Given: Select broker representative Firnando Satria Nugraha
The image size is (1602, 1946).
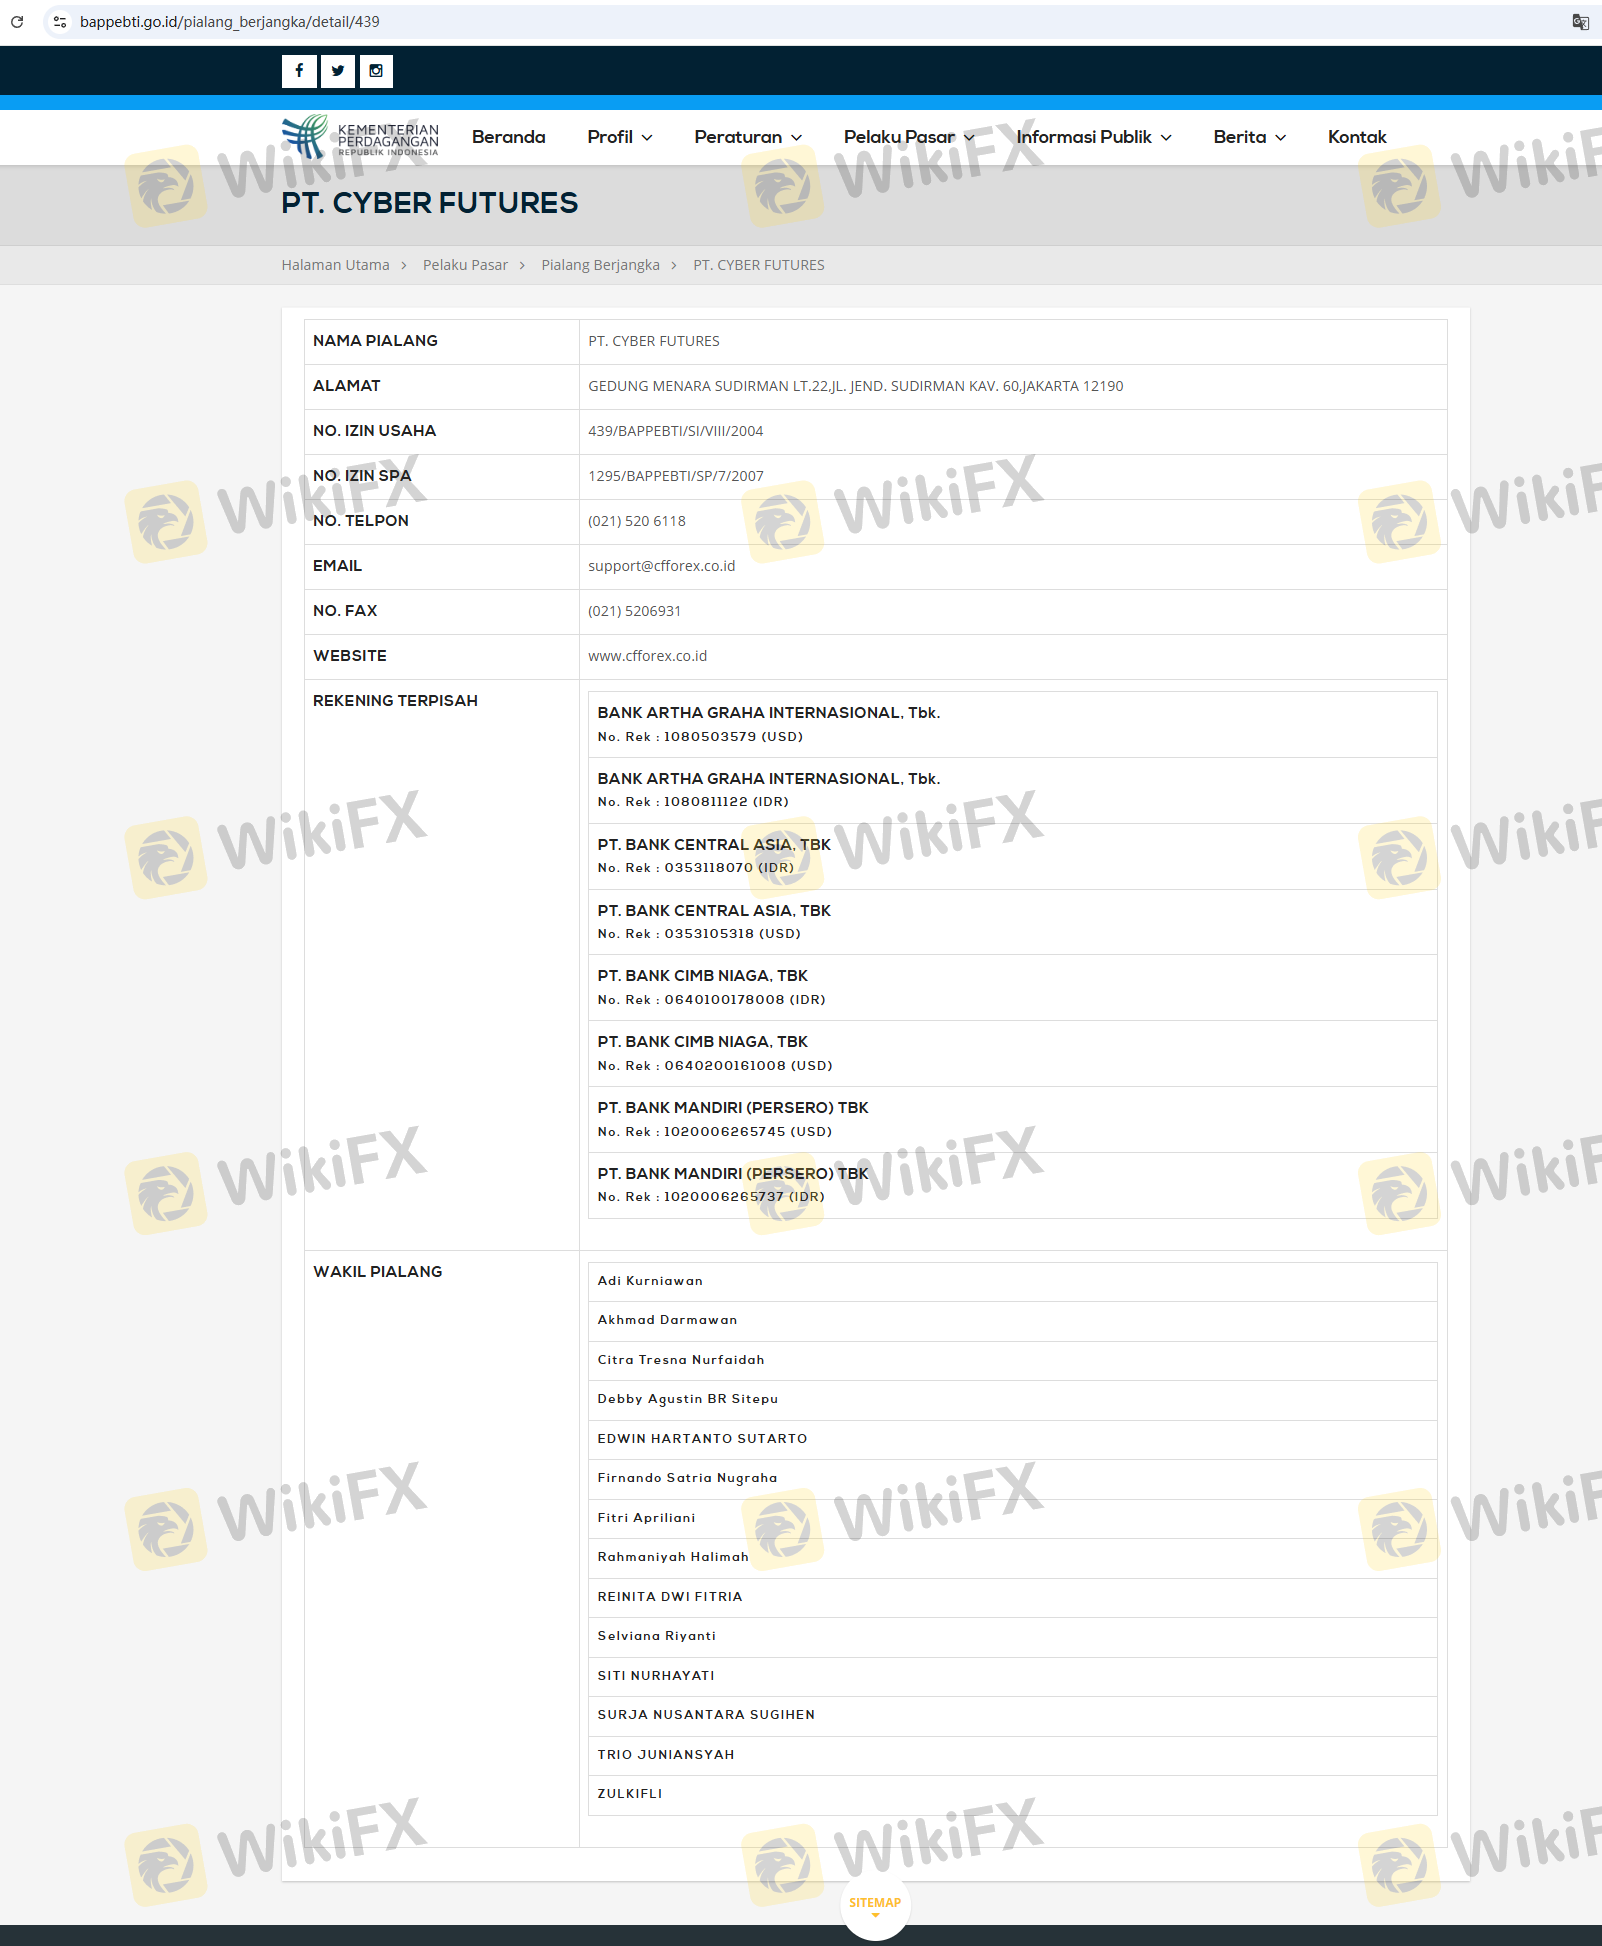Looking at the screenshot, I should [x=1013, y=1479].
